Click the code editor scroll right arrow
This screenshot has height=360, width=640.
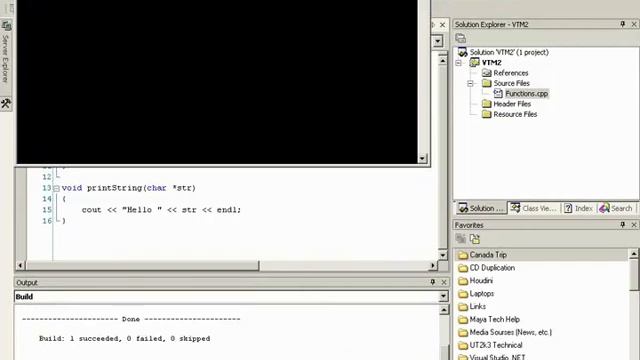click(x=433, y=265)
